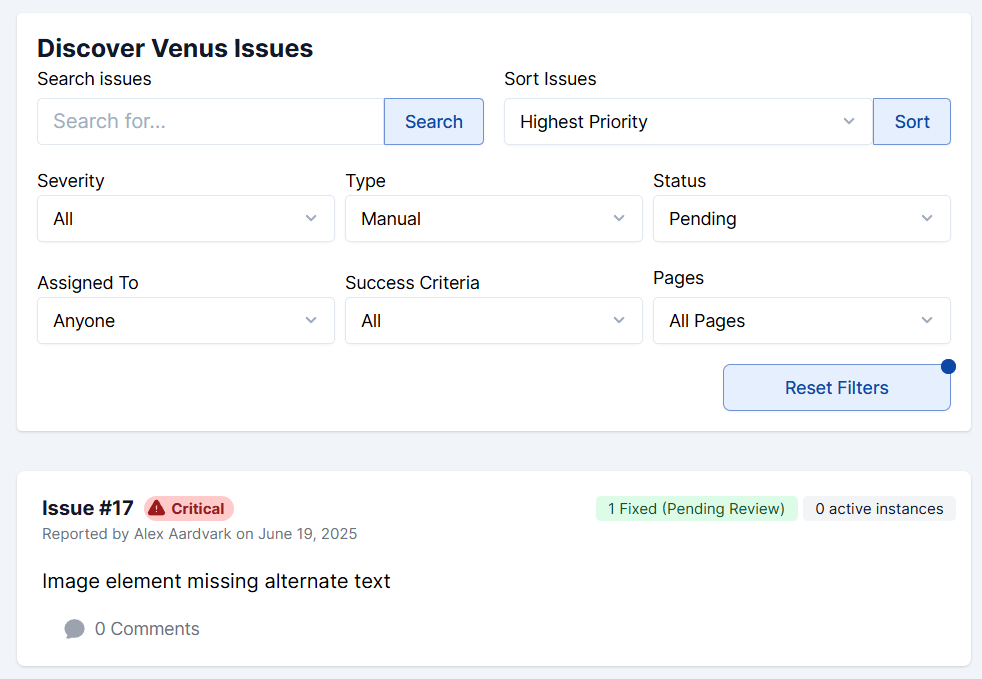Open the Type dropdown showing Manual
The width and height of the screenshot is (982, 679).
493,219
